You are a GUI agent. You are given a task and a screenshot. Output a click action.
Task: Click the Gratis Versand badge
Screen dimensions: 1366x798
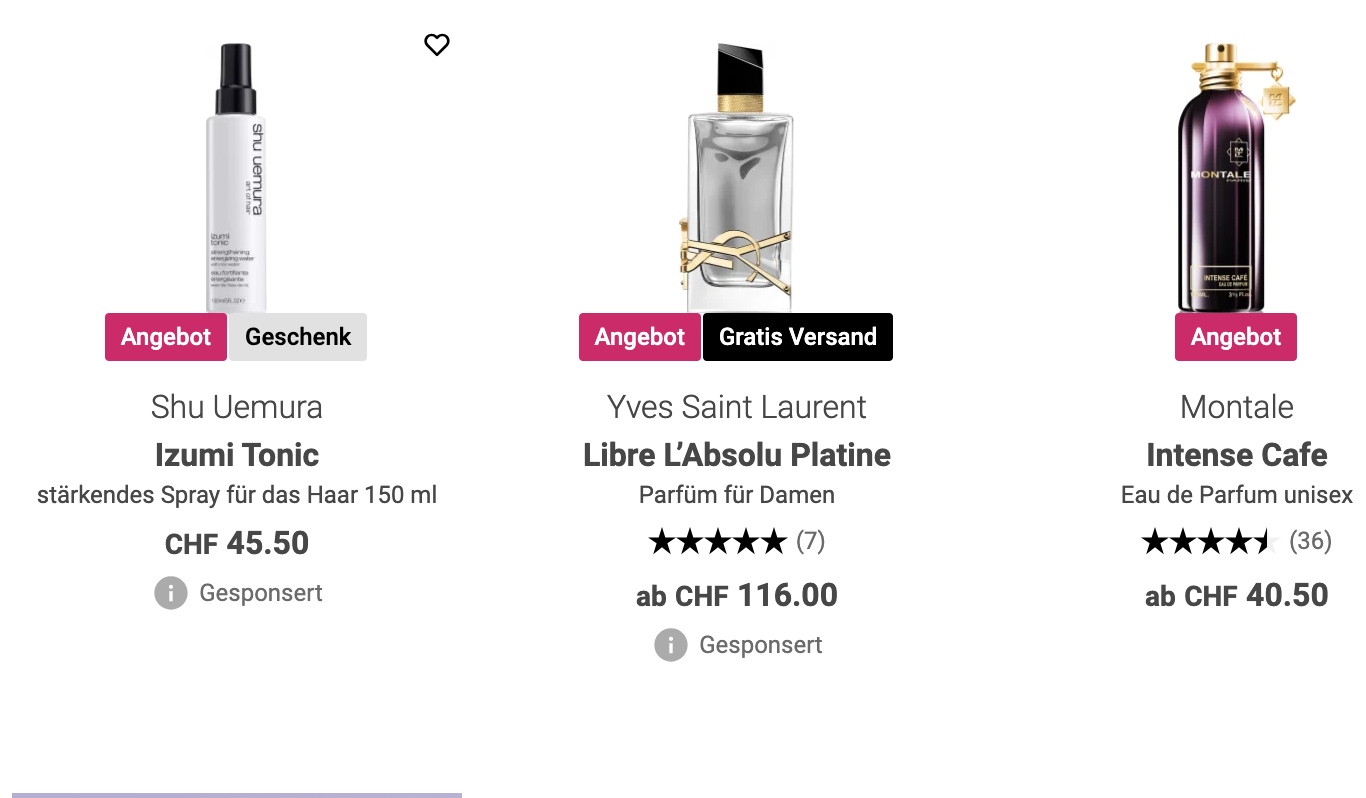click(798, 337)
